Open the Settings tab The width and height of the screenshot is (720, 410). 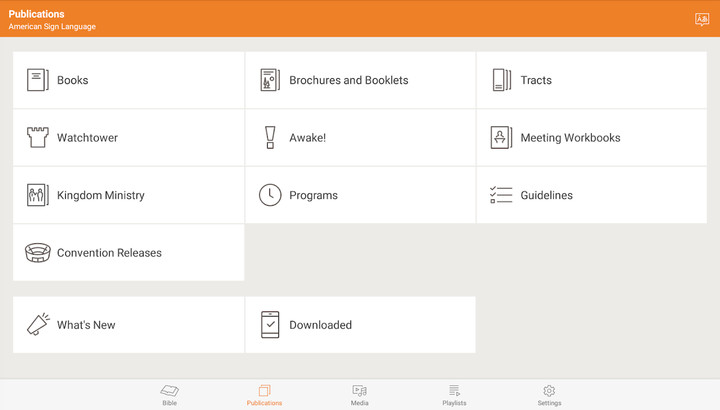(x=549, y=395)
